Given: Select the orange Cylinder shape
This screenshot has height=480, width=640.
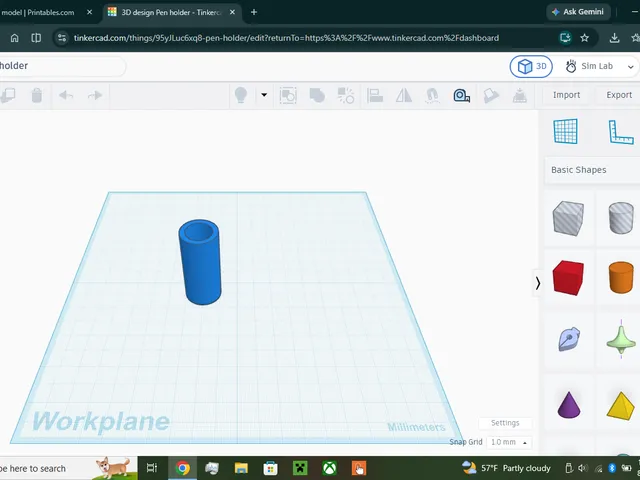Looking at the screenshot, I should (621, 278).
